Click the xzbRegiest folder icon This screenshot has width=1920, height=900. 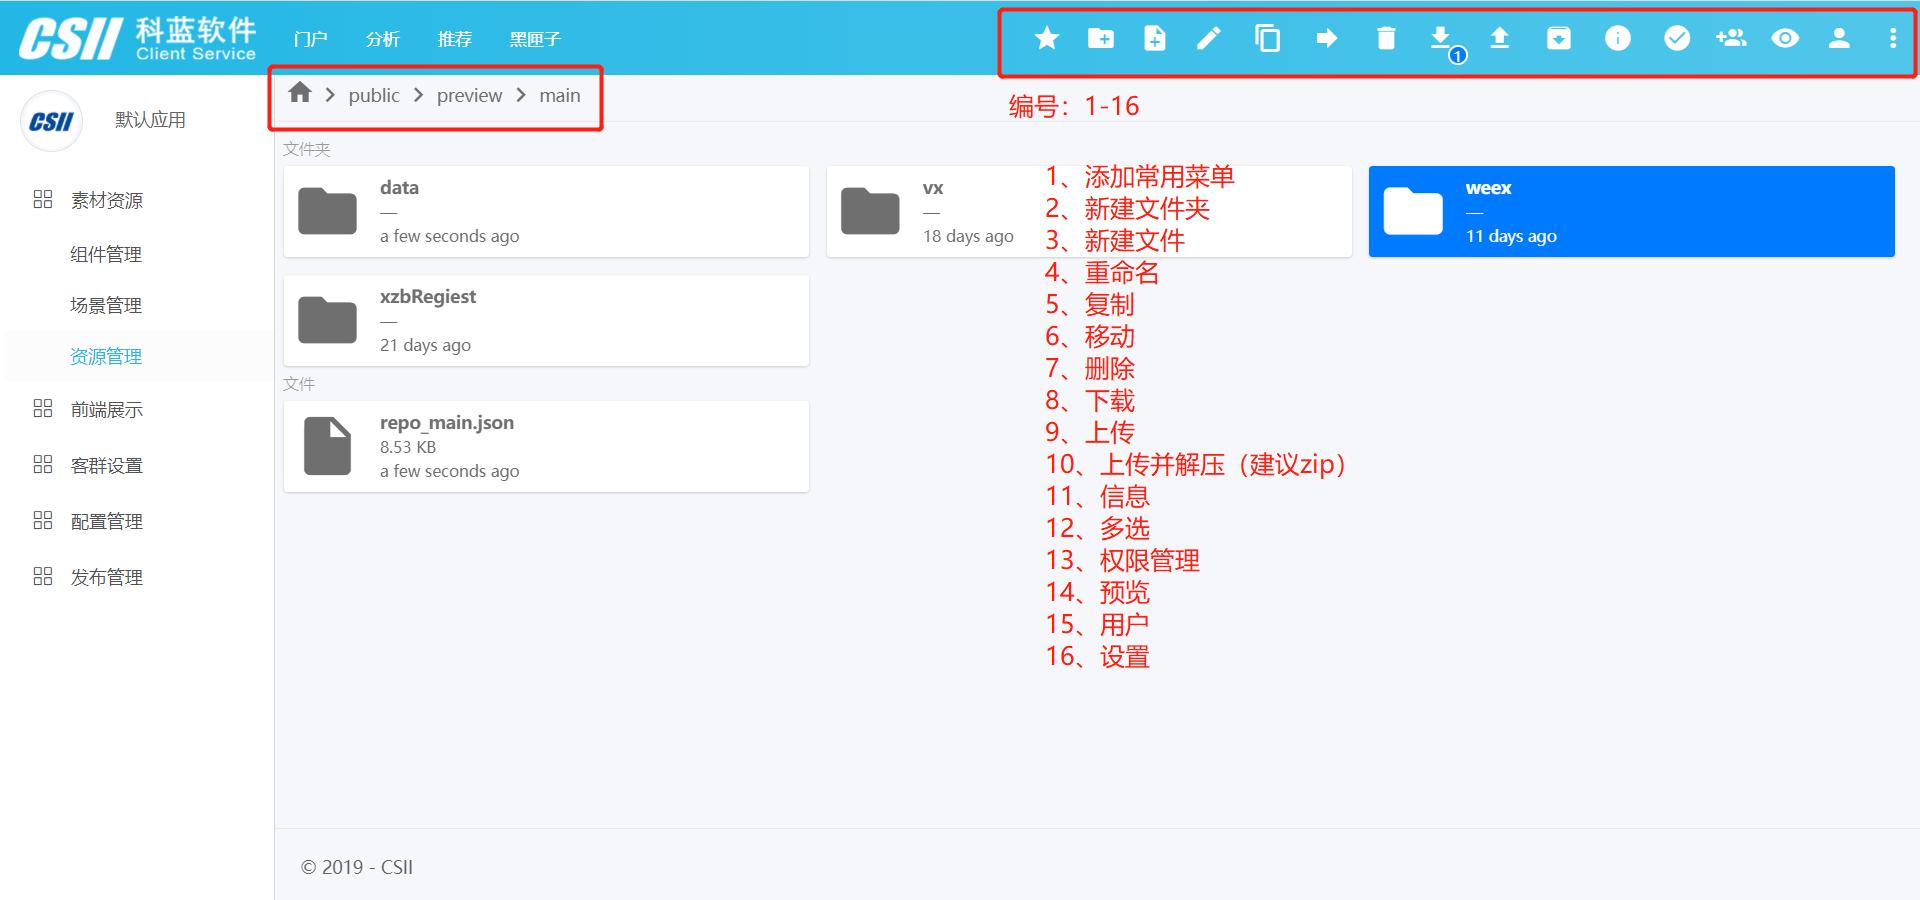click(x=327, y=320)
